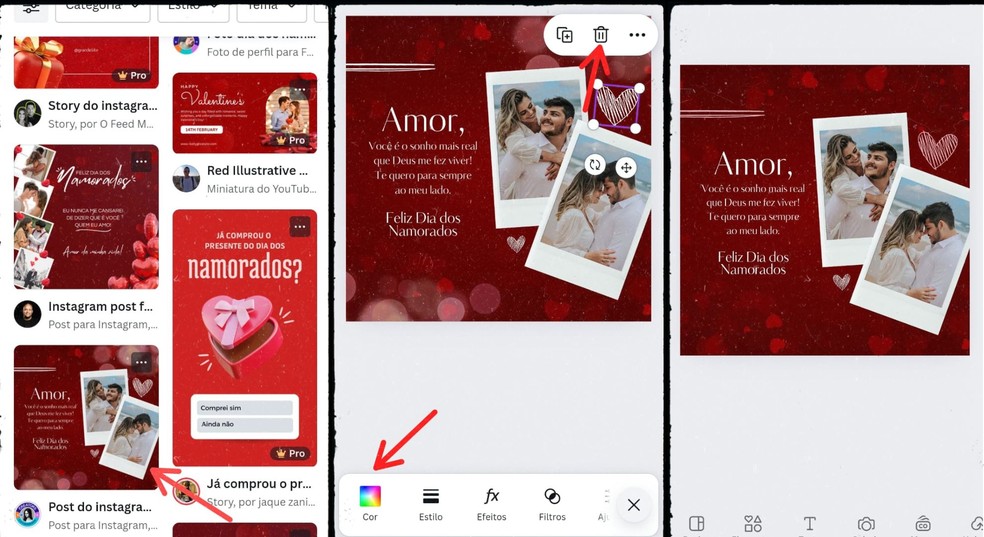Delete the selected element with the trash icon
Viewport: 984px width, 537px height.
[x=601, y=35]
